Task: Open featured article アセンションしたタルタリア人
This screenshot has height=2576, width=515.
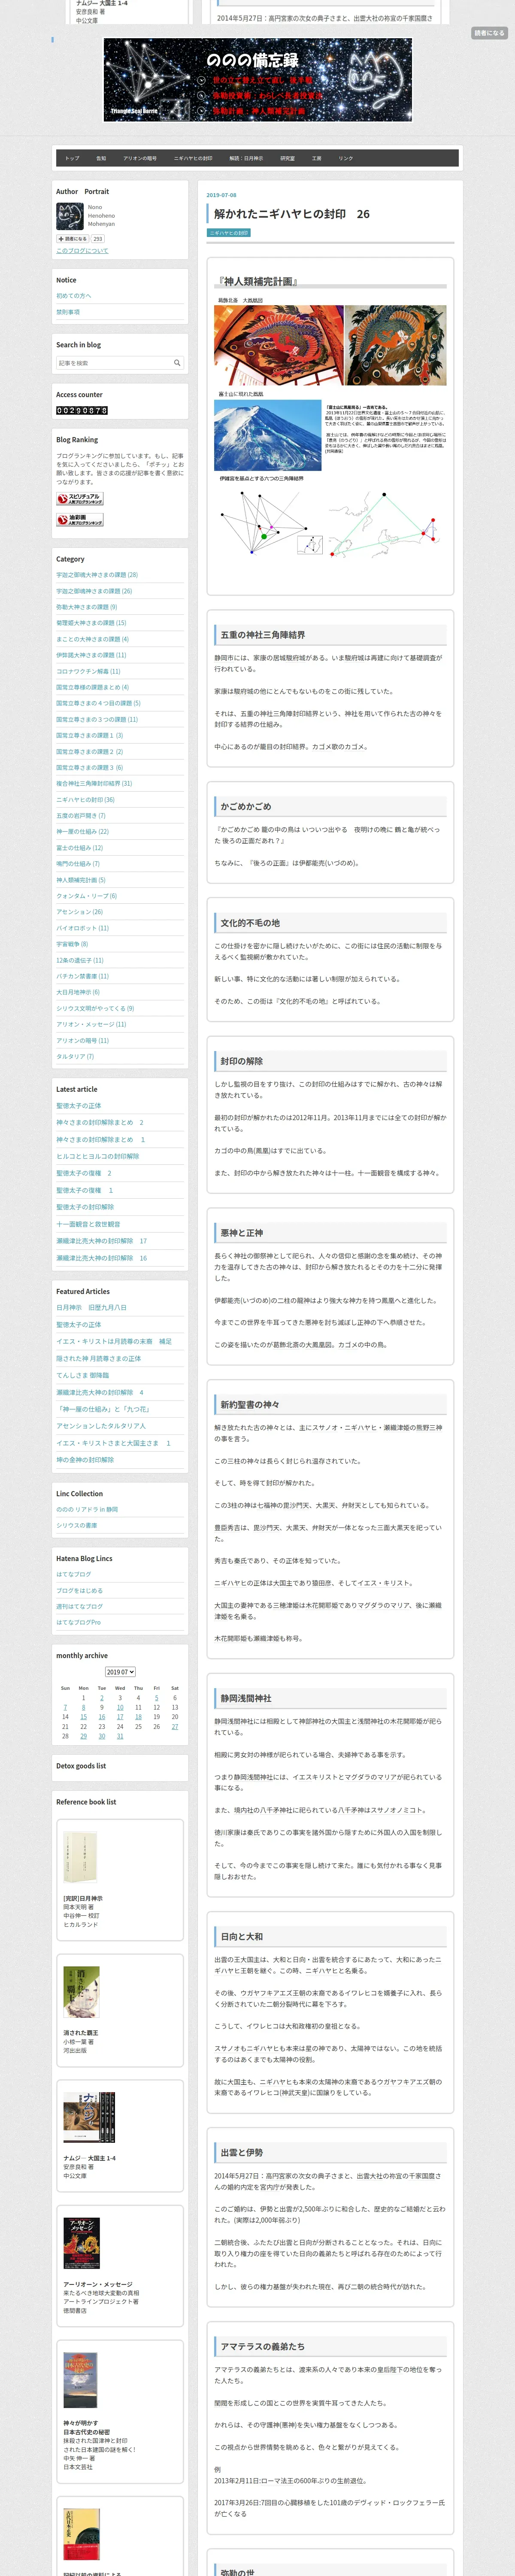Action: pyautogui.click(x=101, y=1426)
